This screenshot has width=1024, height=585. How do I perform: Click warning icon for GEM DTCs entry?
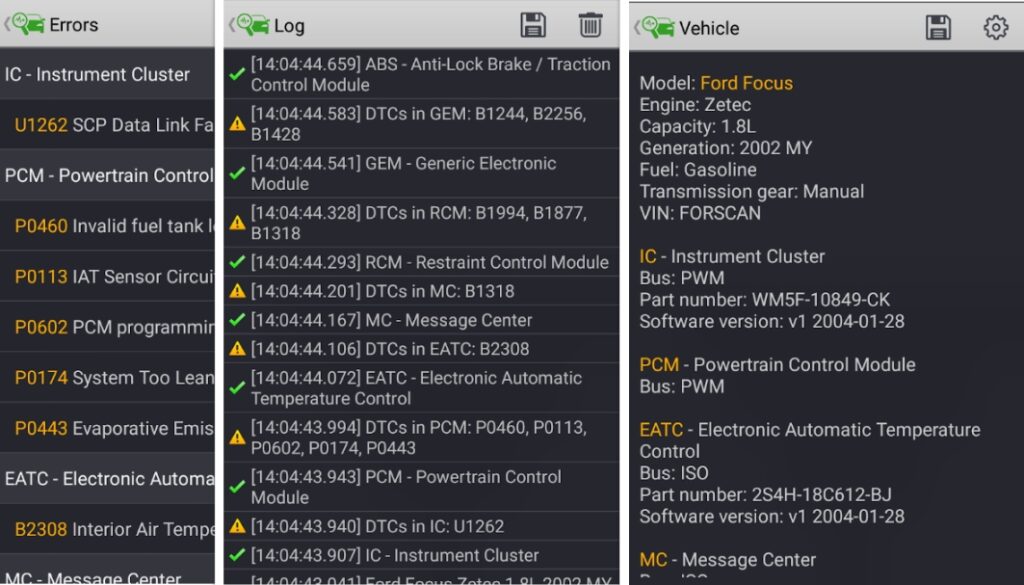237,124
